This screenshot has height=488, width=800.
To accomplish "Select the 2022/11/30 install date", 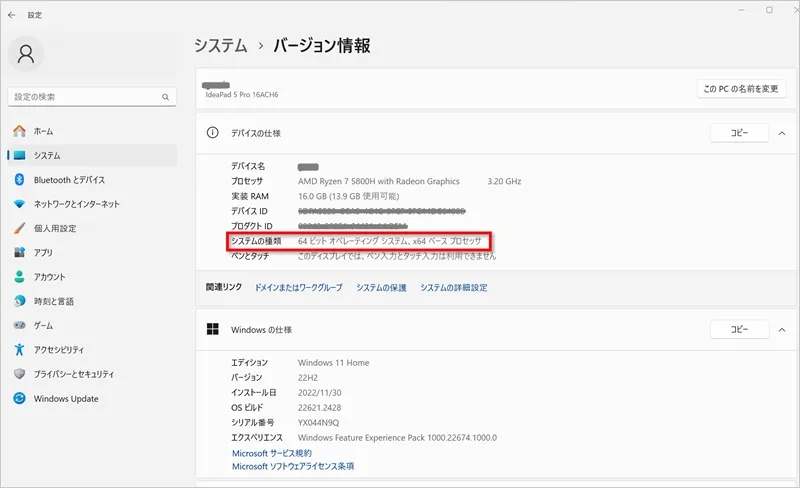I will tap(320, 393).
